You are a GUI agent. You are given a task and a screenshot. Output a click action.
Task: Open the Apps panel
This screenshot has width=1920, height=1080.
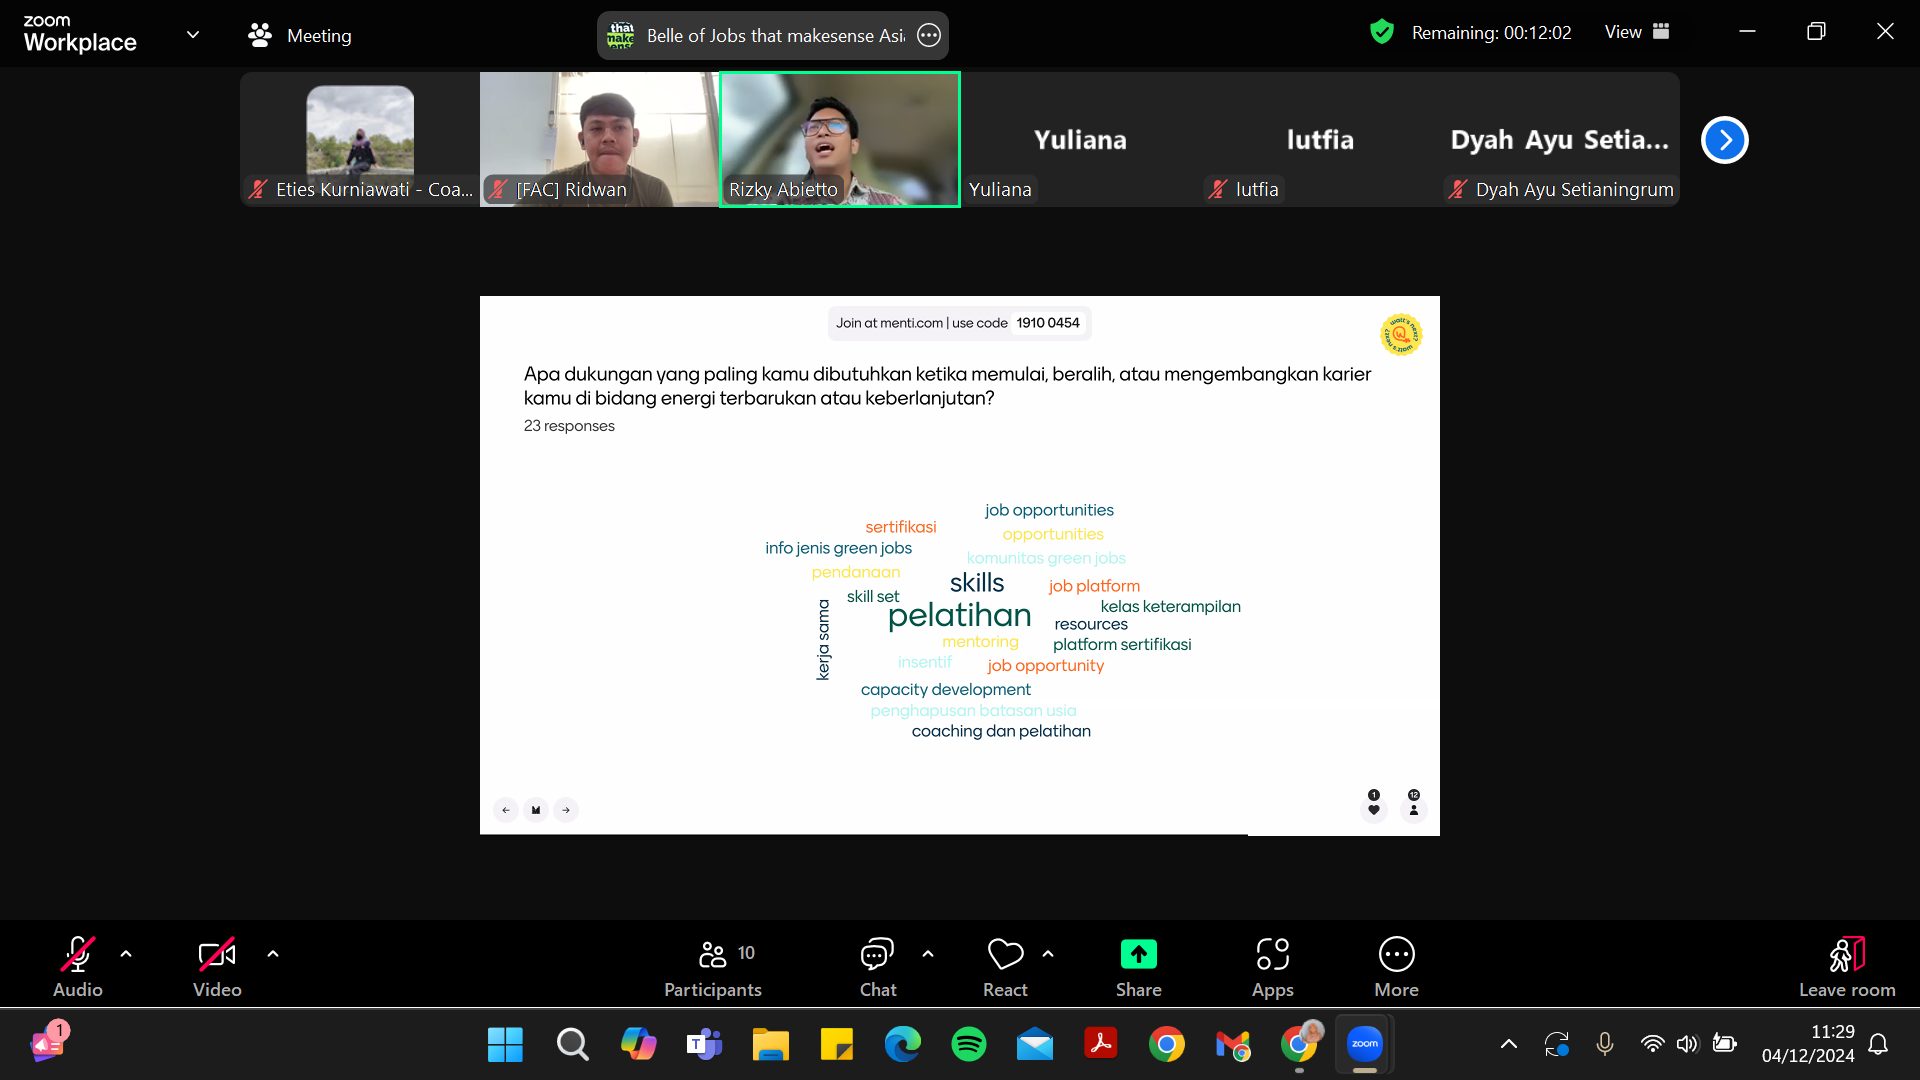coord(1273,965)
